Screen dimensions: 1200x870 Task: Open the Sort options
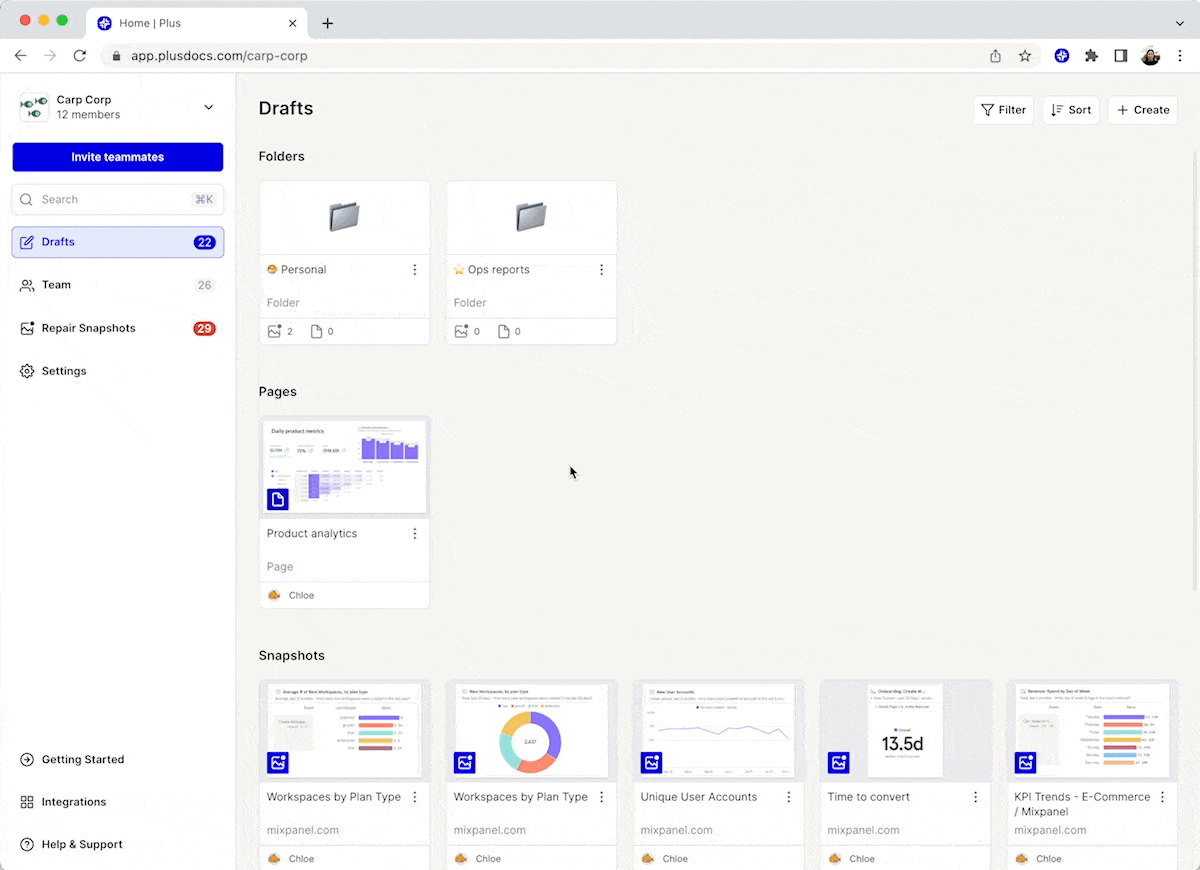[1071, 110]
